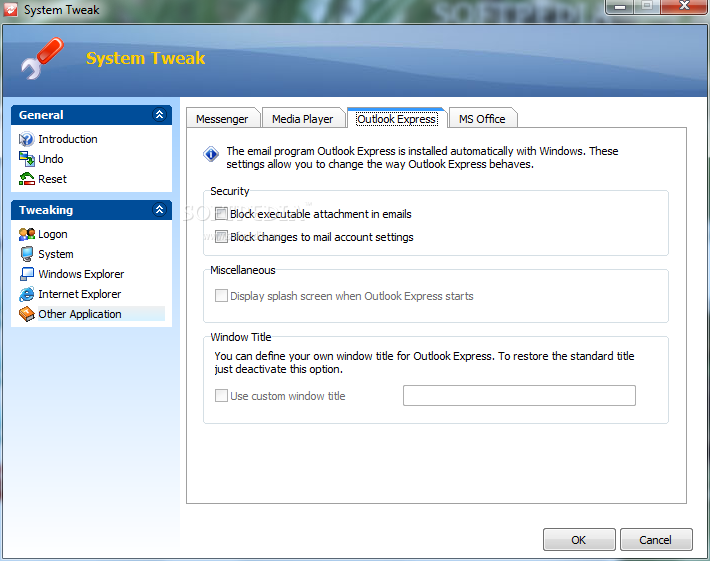Click the System Tweak wrench logo
The width and height of the screenshot is (710, 561).
(42, 58)
